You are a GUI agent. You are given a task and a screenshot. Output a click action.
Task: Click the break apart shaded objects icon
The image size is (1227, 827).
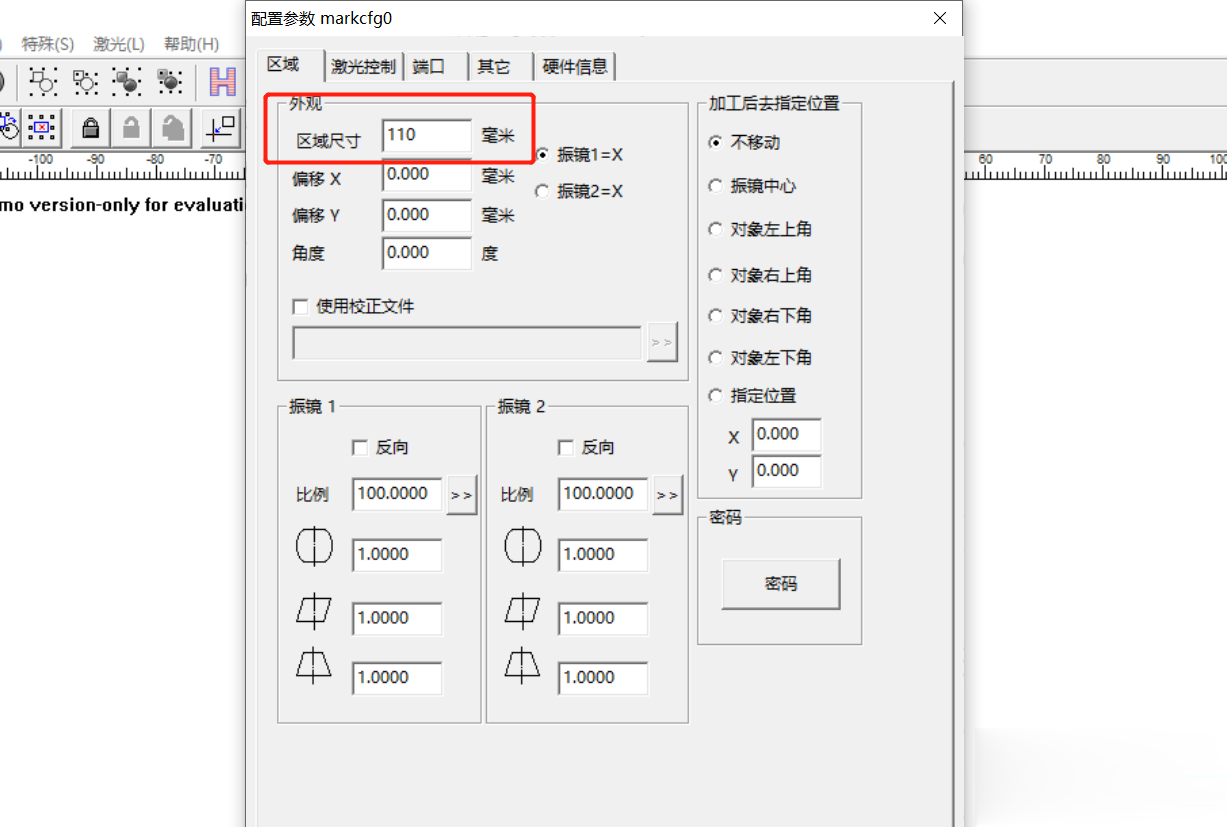(x=170, y=81)
